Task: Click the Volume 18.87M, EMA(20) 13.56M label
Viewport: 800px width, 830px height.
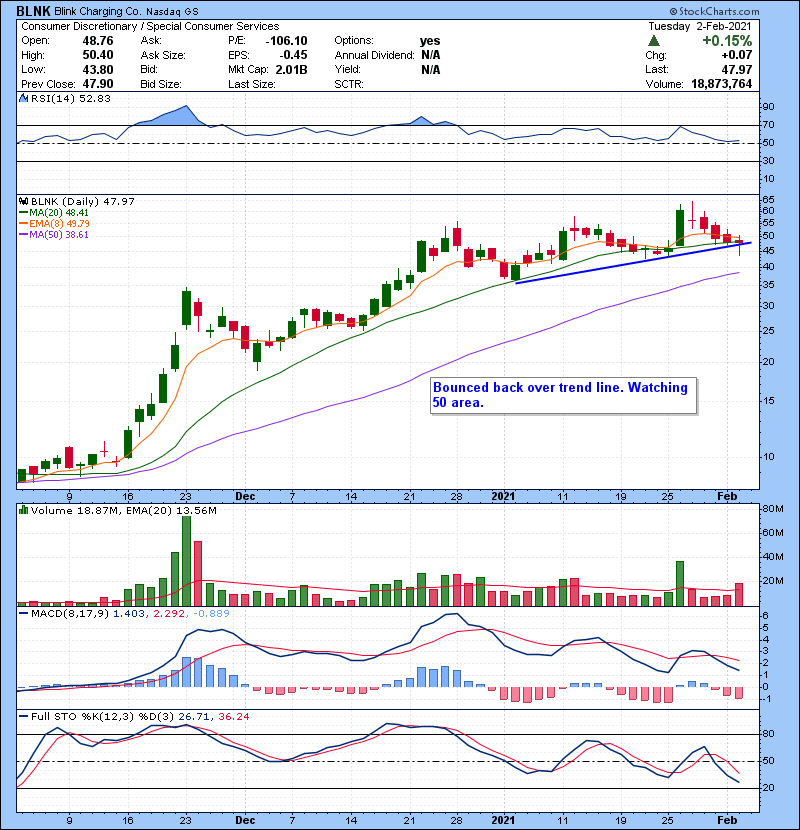Action: point(123,510)
